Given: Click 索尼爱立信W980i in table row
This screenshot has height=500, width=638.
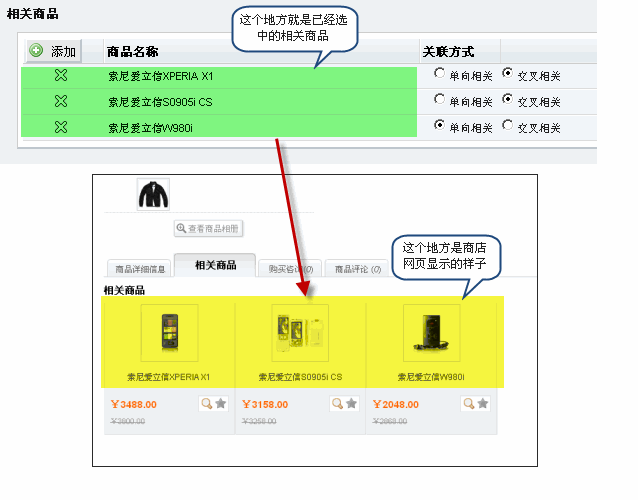Looking at the screenshot, I should 150,128.
